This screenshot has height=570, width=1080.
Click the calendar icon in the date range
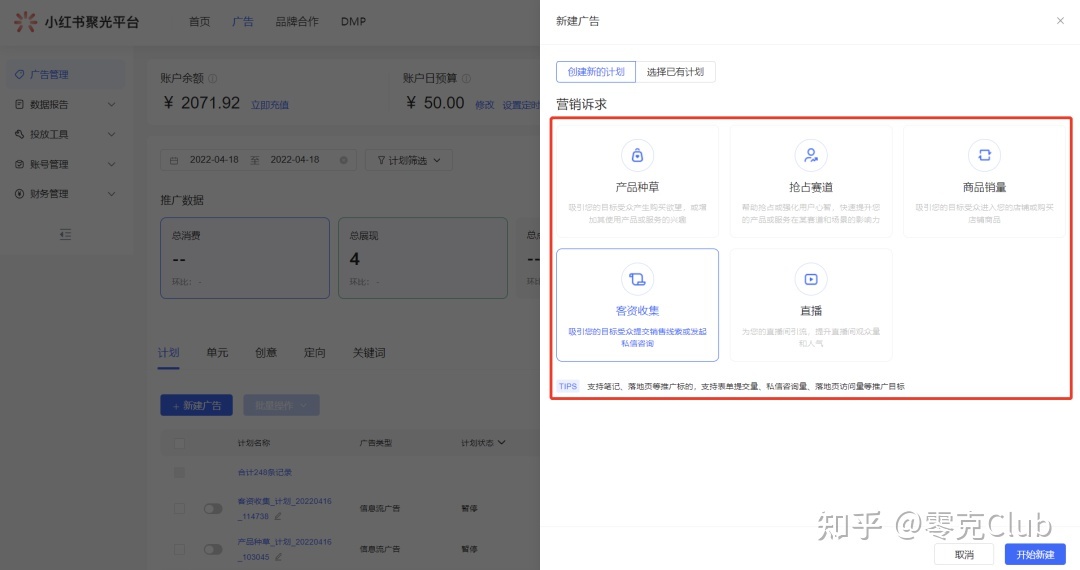pos(174,160)
